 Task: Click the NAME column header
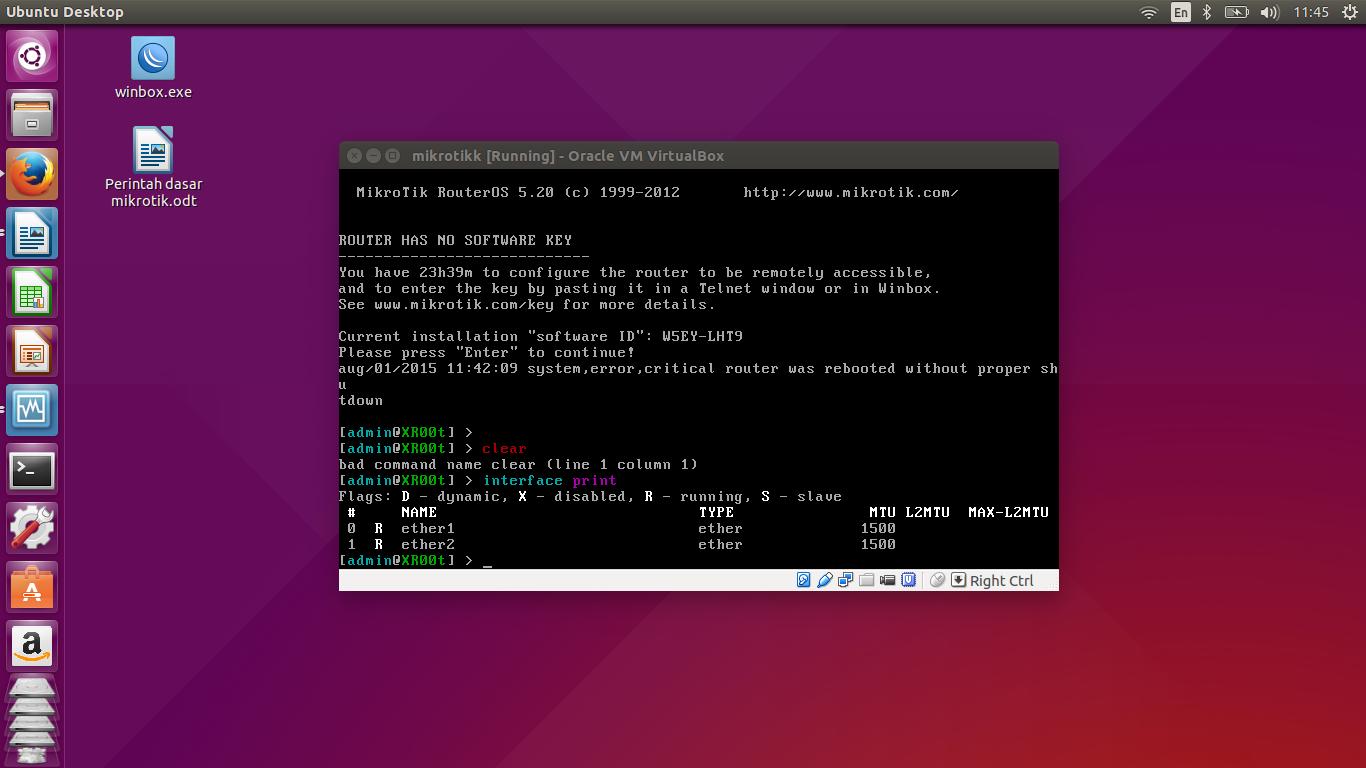coord(419,512)
